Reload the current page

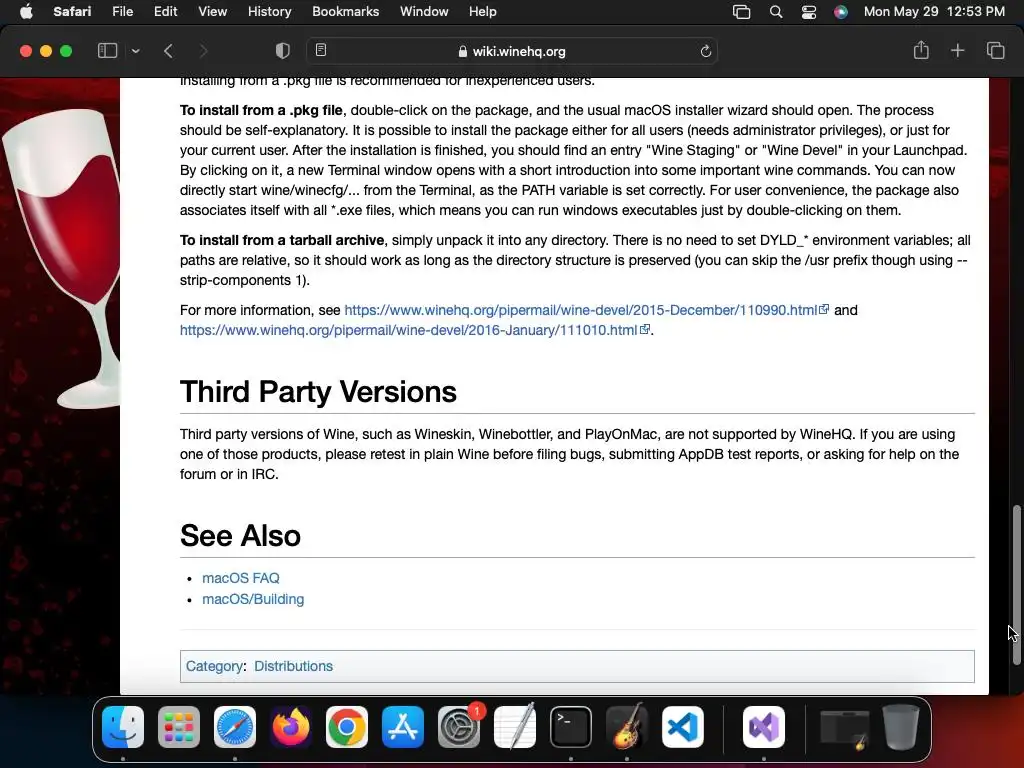(705, 51)
